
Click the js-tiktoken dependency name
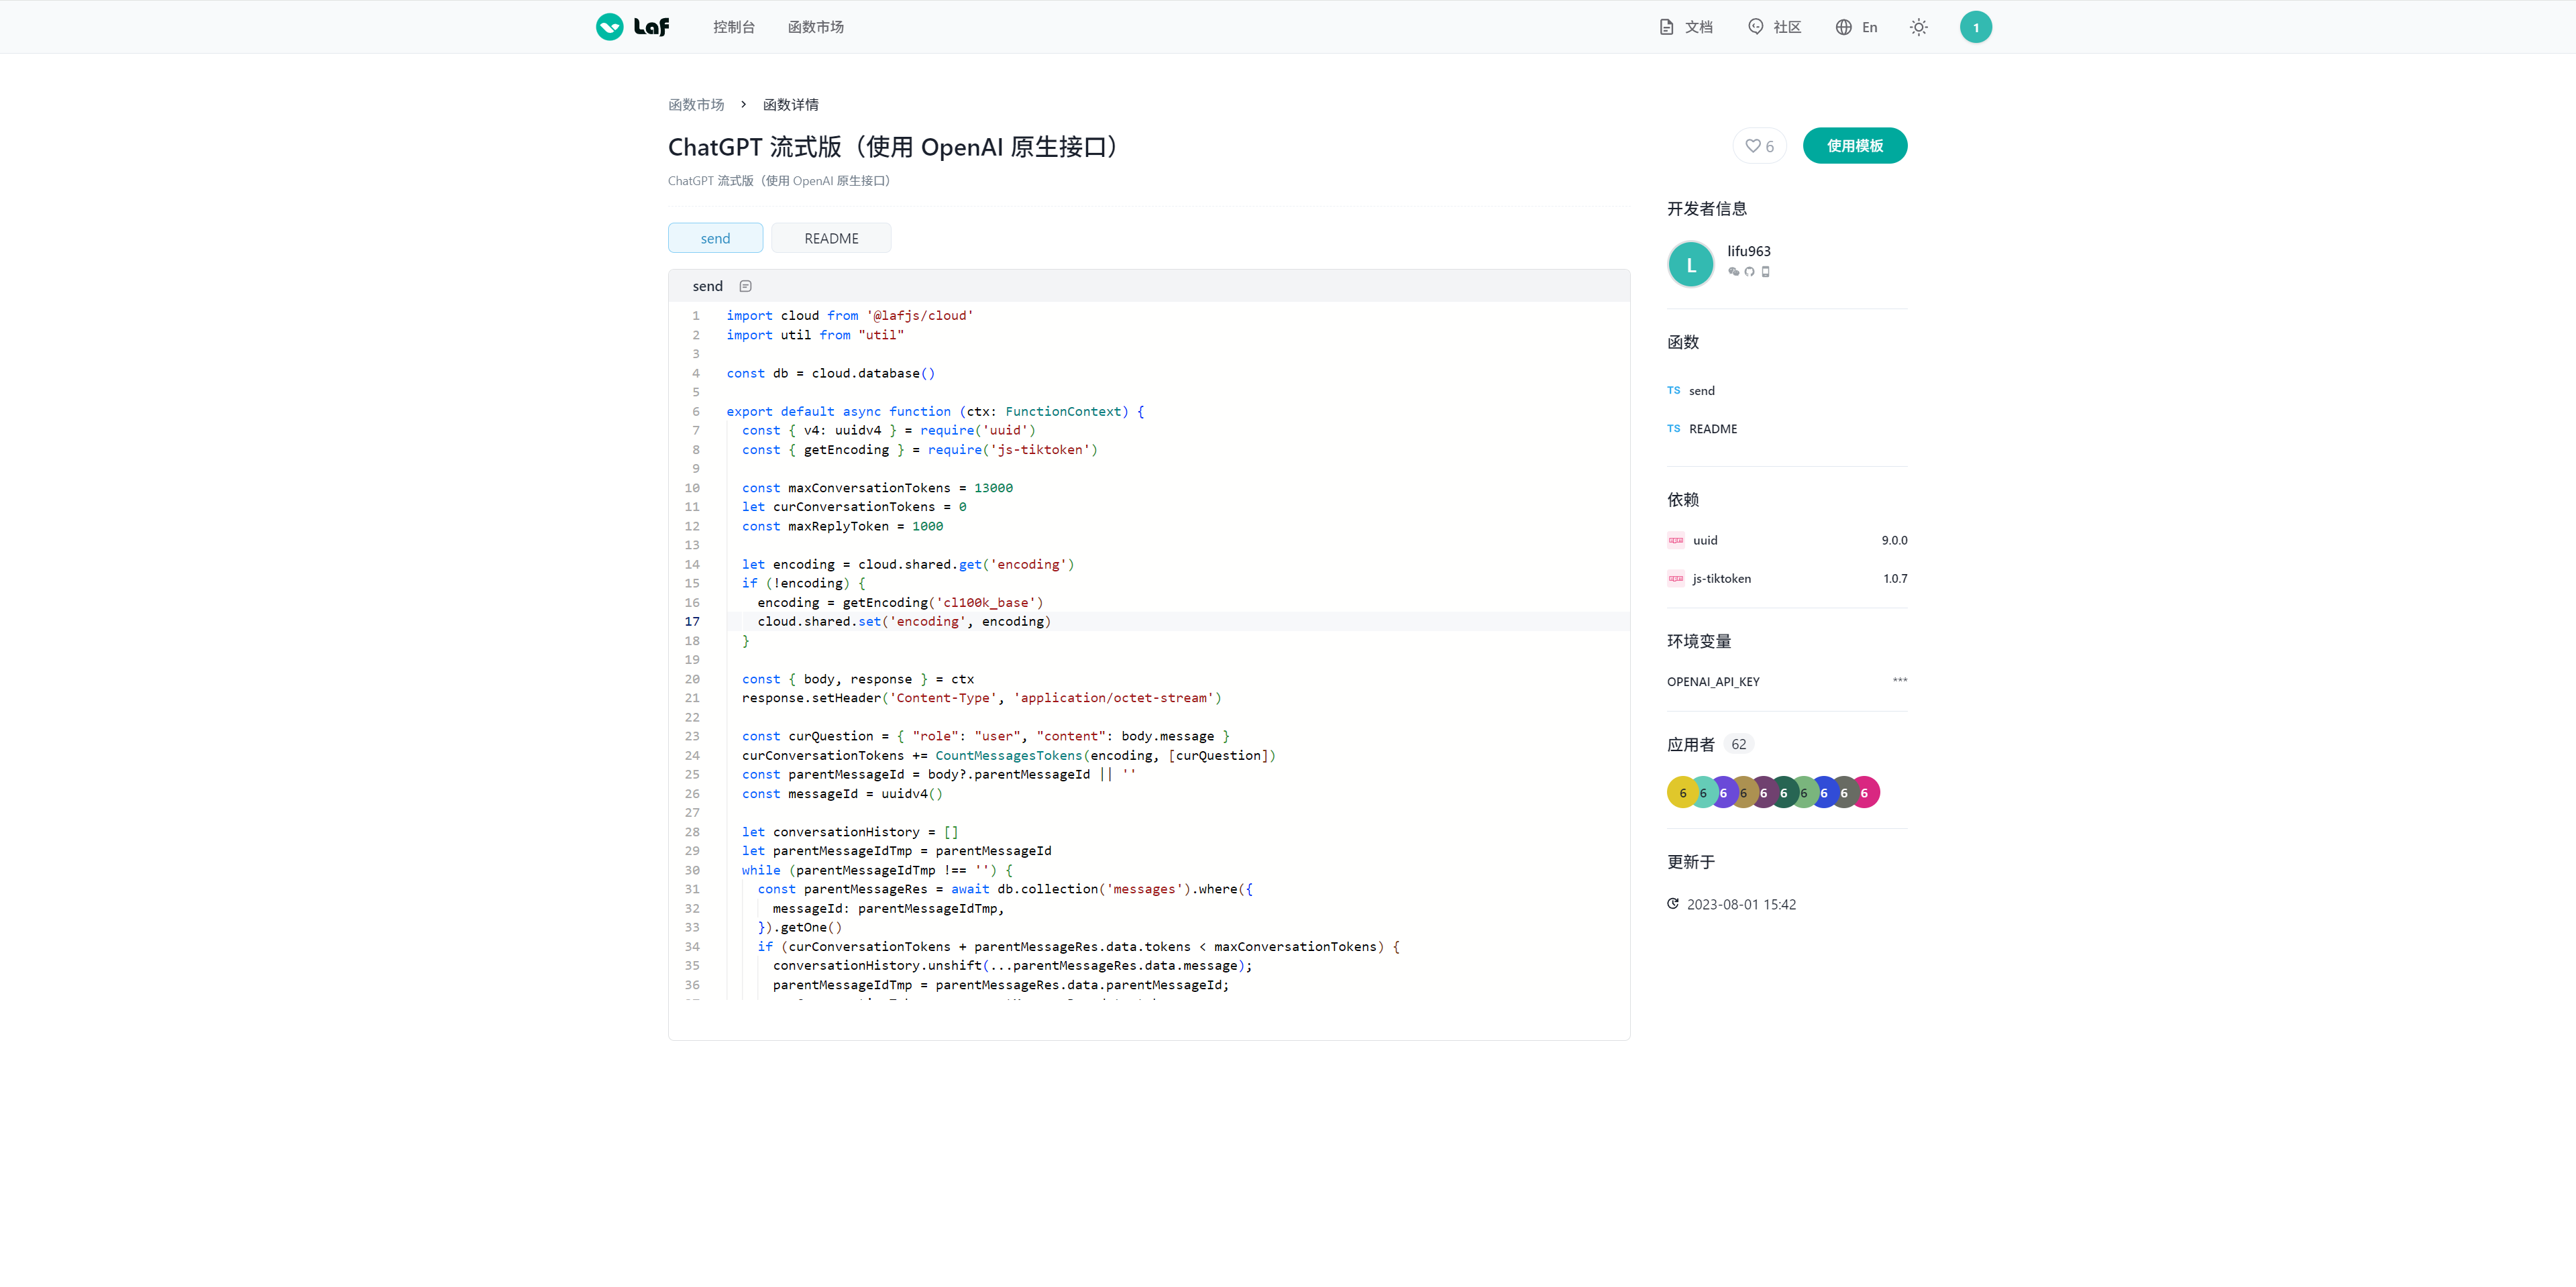click(1722, 579)
